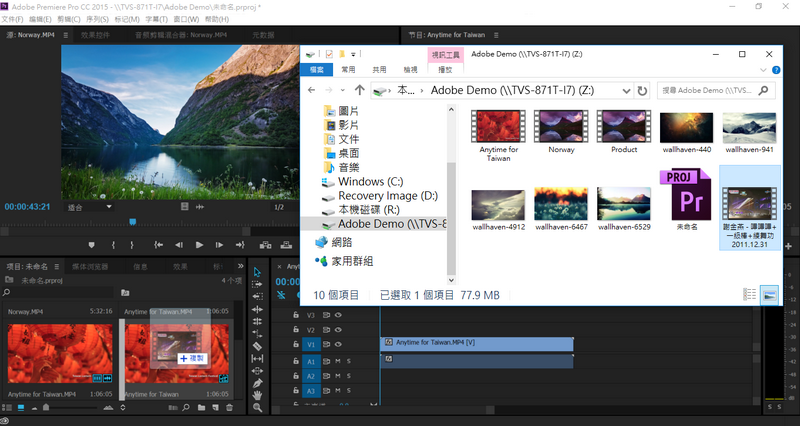Open the 文件(F) menu
Viewport: 800px width, 426px height.
(12, 19)
